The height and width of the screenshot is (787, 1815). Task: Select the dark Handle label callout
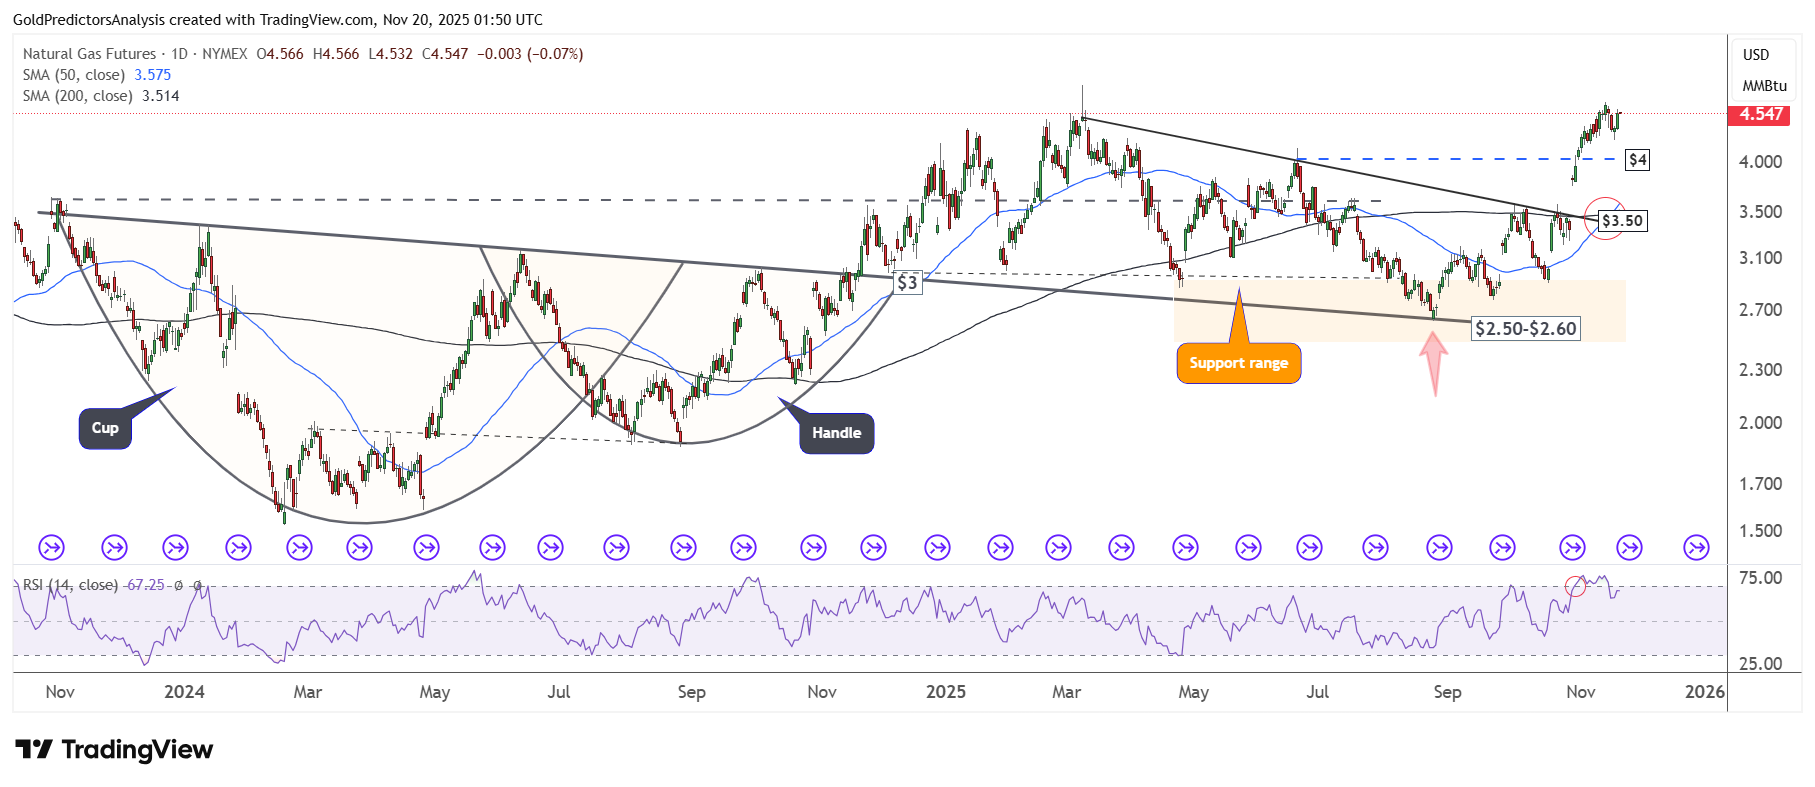pyautogui.click(x=836, y=433)
